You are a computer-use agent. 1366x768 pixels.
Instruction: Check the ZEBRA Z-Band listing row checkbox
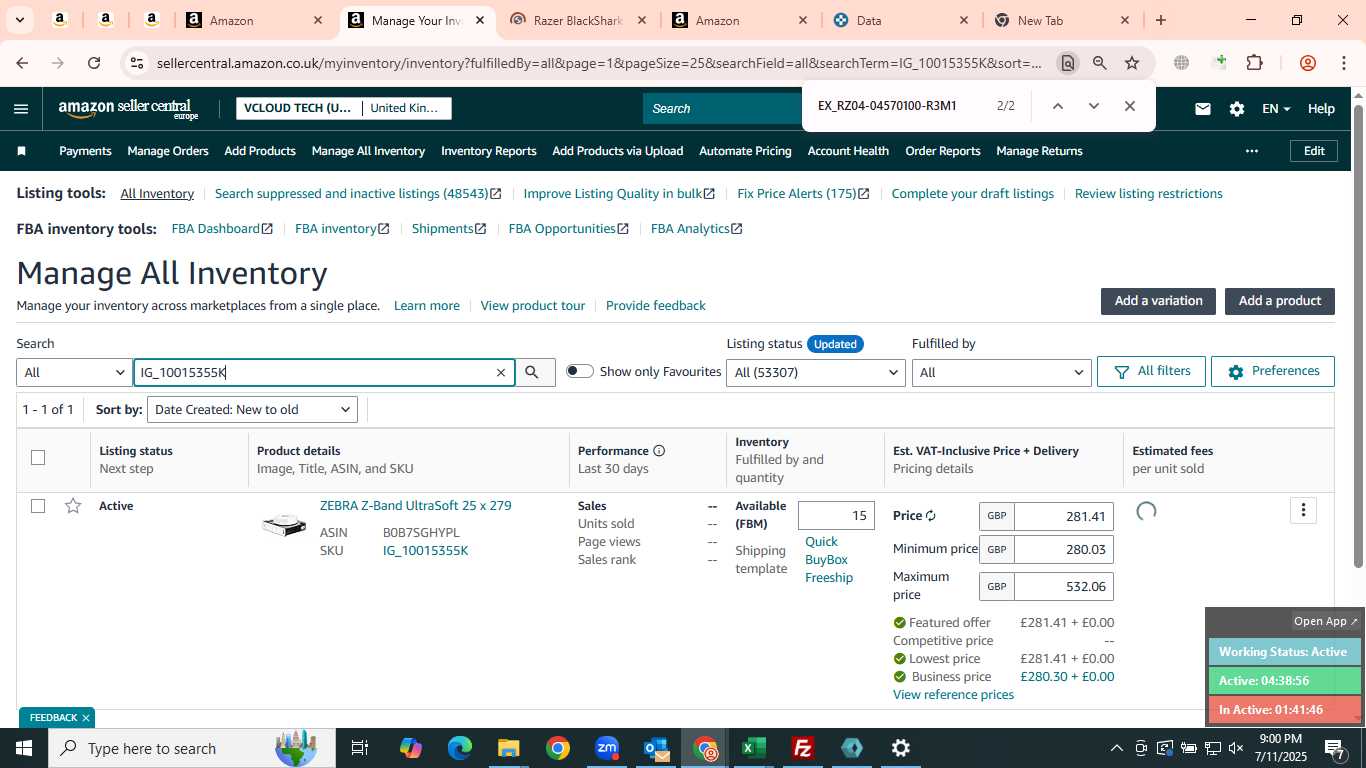38,506
